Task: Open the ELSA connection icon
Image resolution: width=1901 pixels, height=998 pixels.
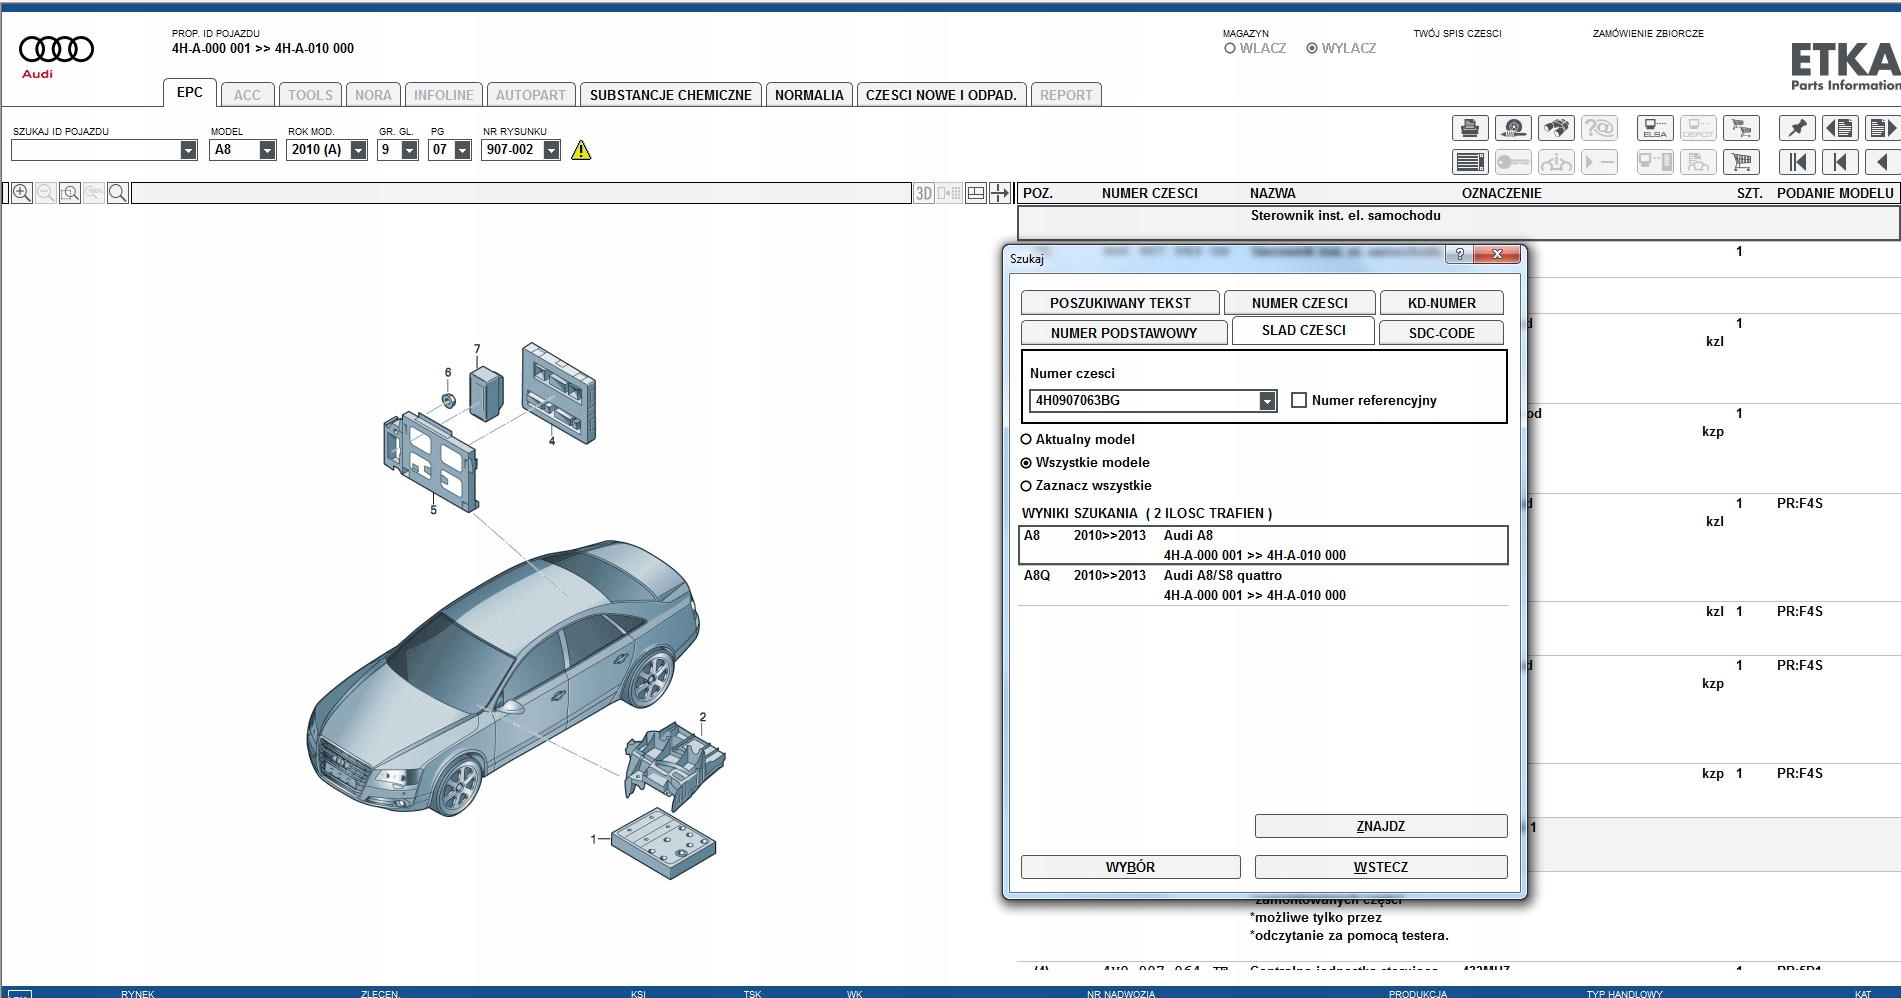Action: click(x=1655, y=128)
